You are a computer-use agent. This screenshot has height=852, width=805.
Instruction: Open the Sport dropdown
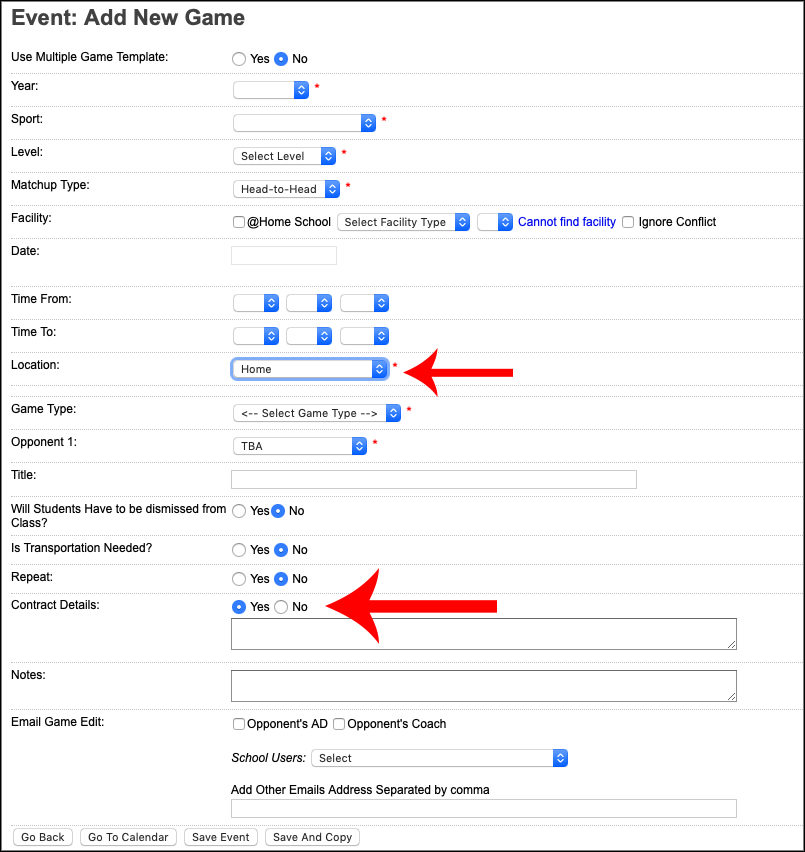tap(304, 123)
